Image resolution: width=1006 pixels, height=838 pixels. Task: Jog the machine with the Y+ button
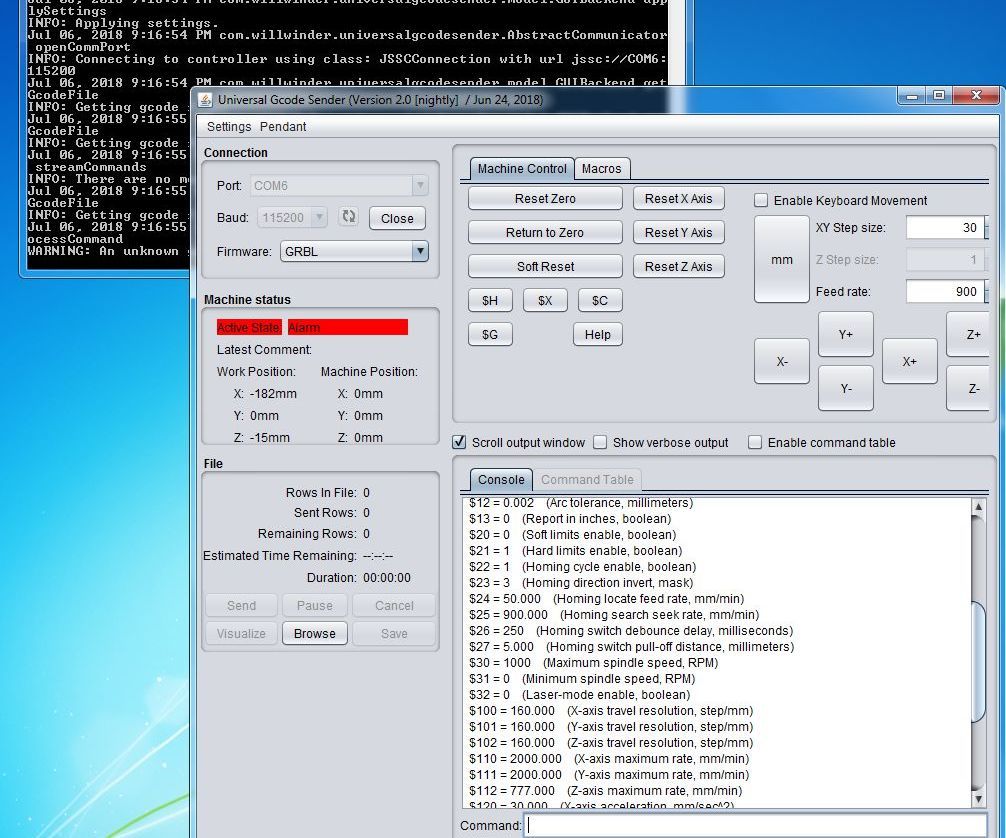click(x=845, y=334)
